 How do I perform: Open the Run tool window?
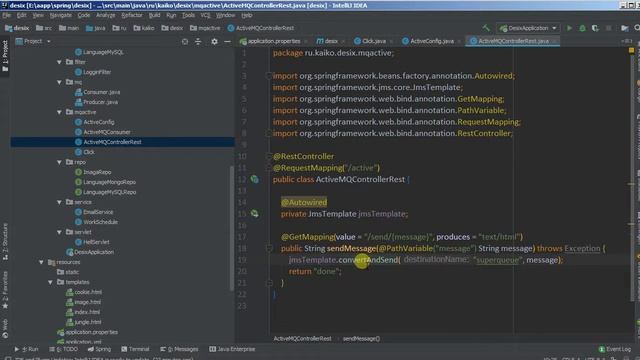pyautogui.click(x=27, y=349)
